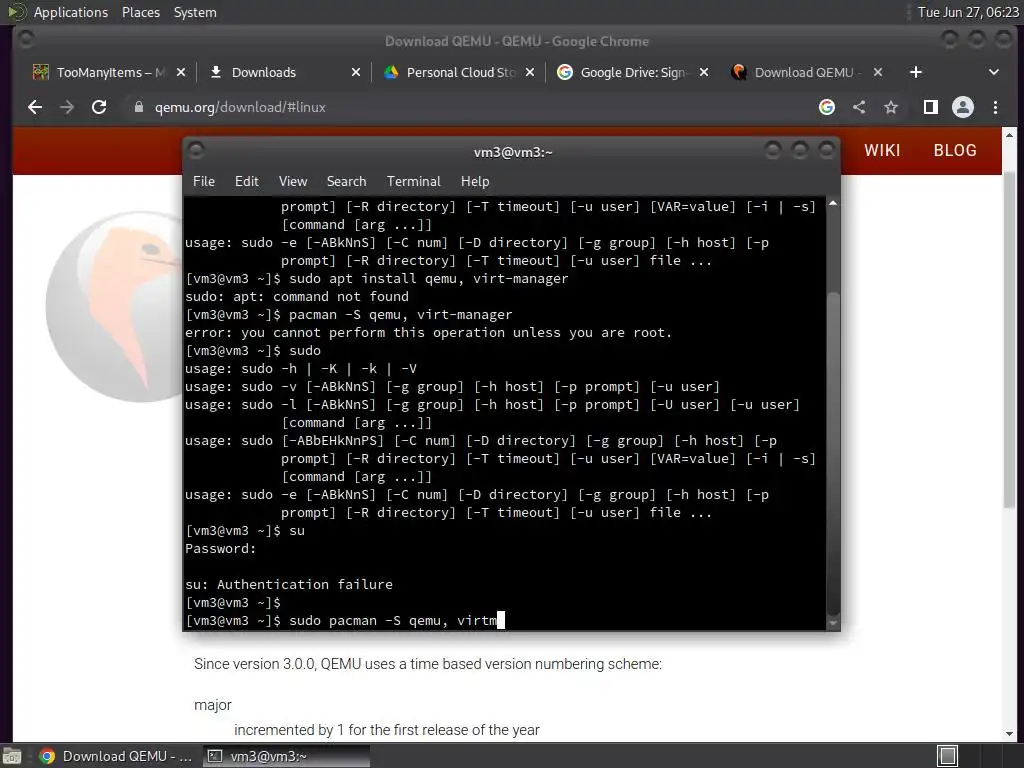Share this page via share icon
The height and width of the screenshot is (768, 1024).
(859, 107)
